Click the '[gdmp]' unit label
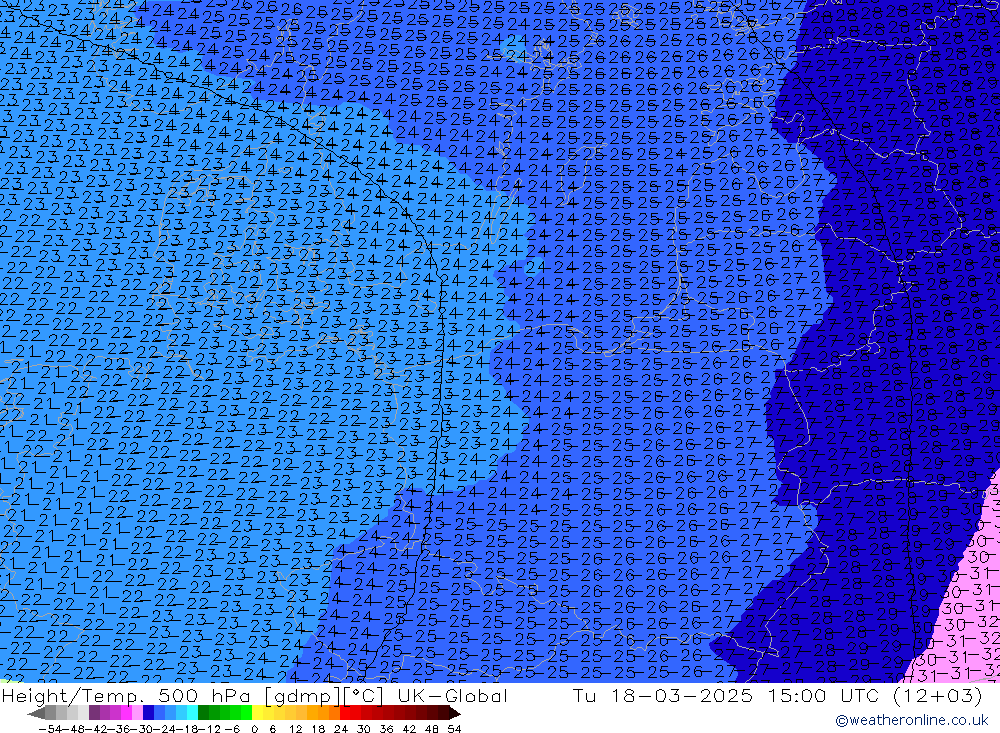Viewport: 1000px width, 733px height. 303,695
